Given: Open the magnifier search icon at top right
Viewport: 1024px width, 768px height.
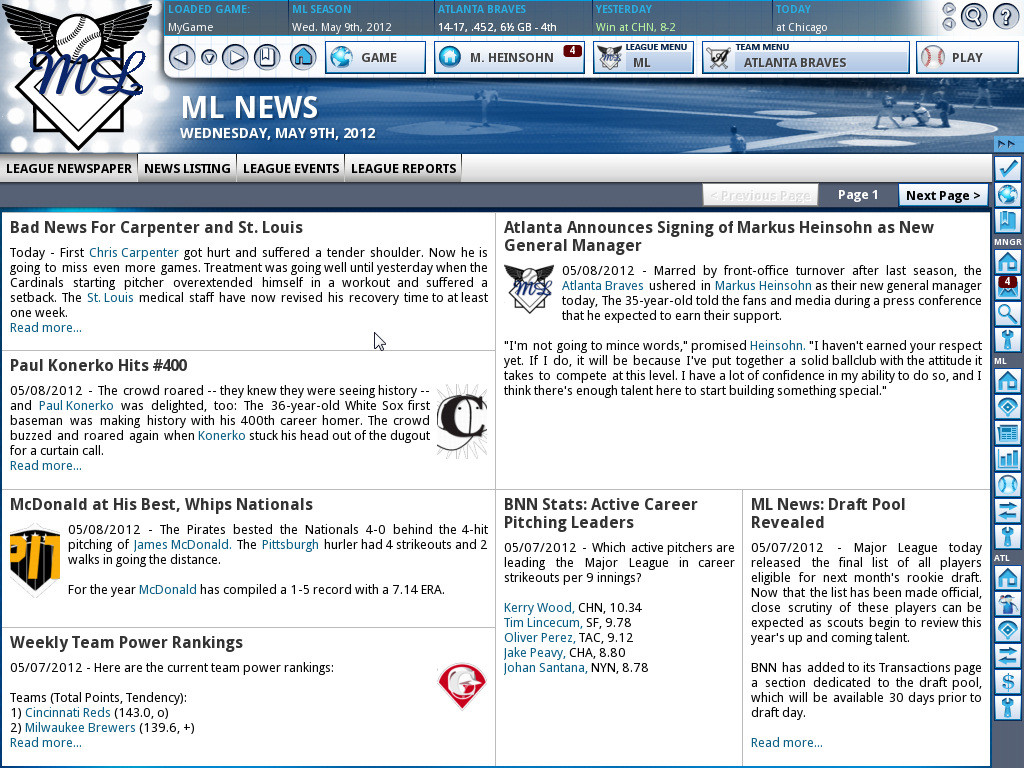Looking at the screenshot, I should coord(973,16).
